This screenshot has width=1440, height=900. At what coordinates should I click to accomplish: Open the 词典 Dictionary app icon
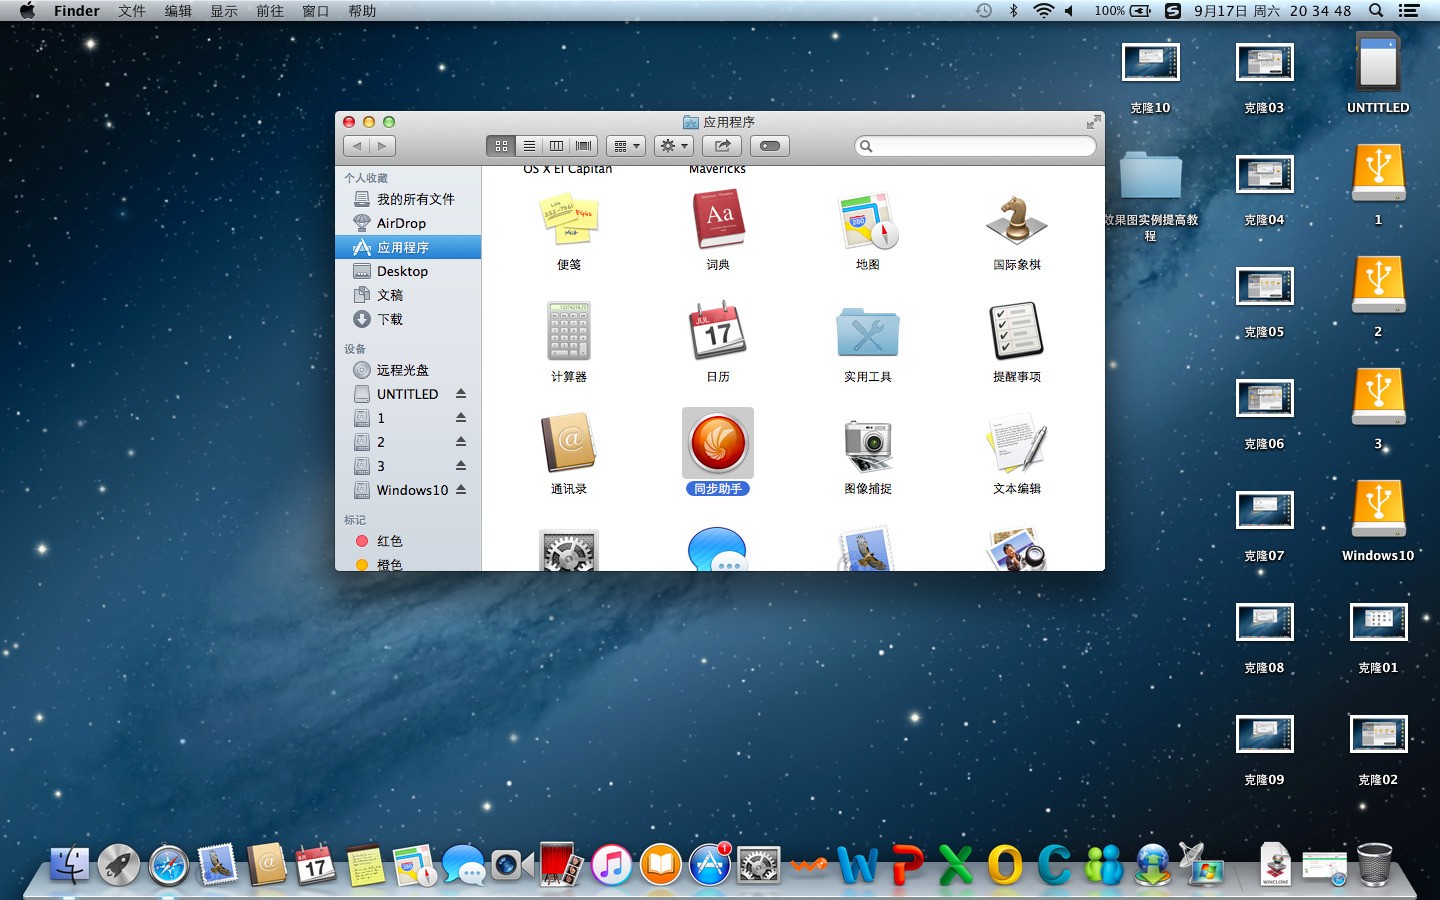click(x=718, y=222)
